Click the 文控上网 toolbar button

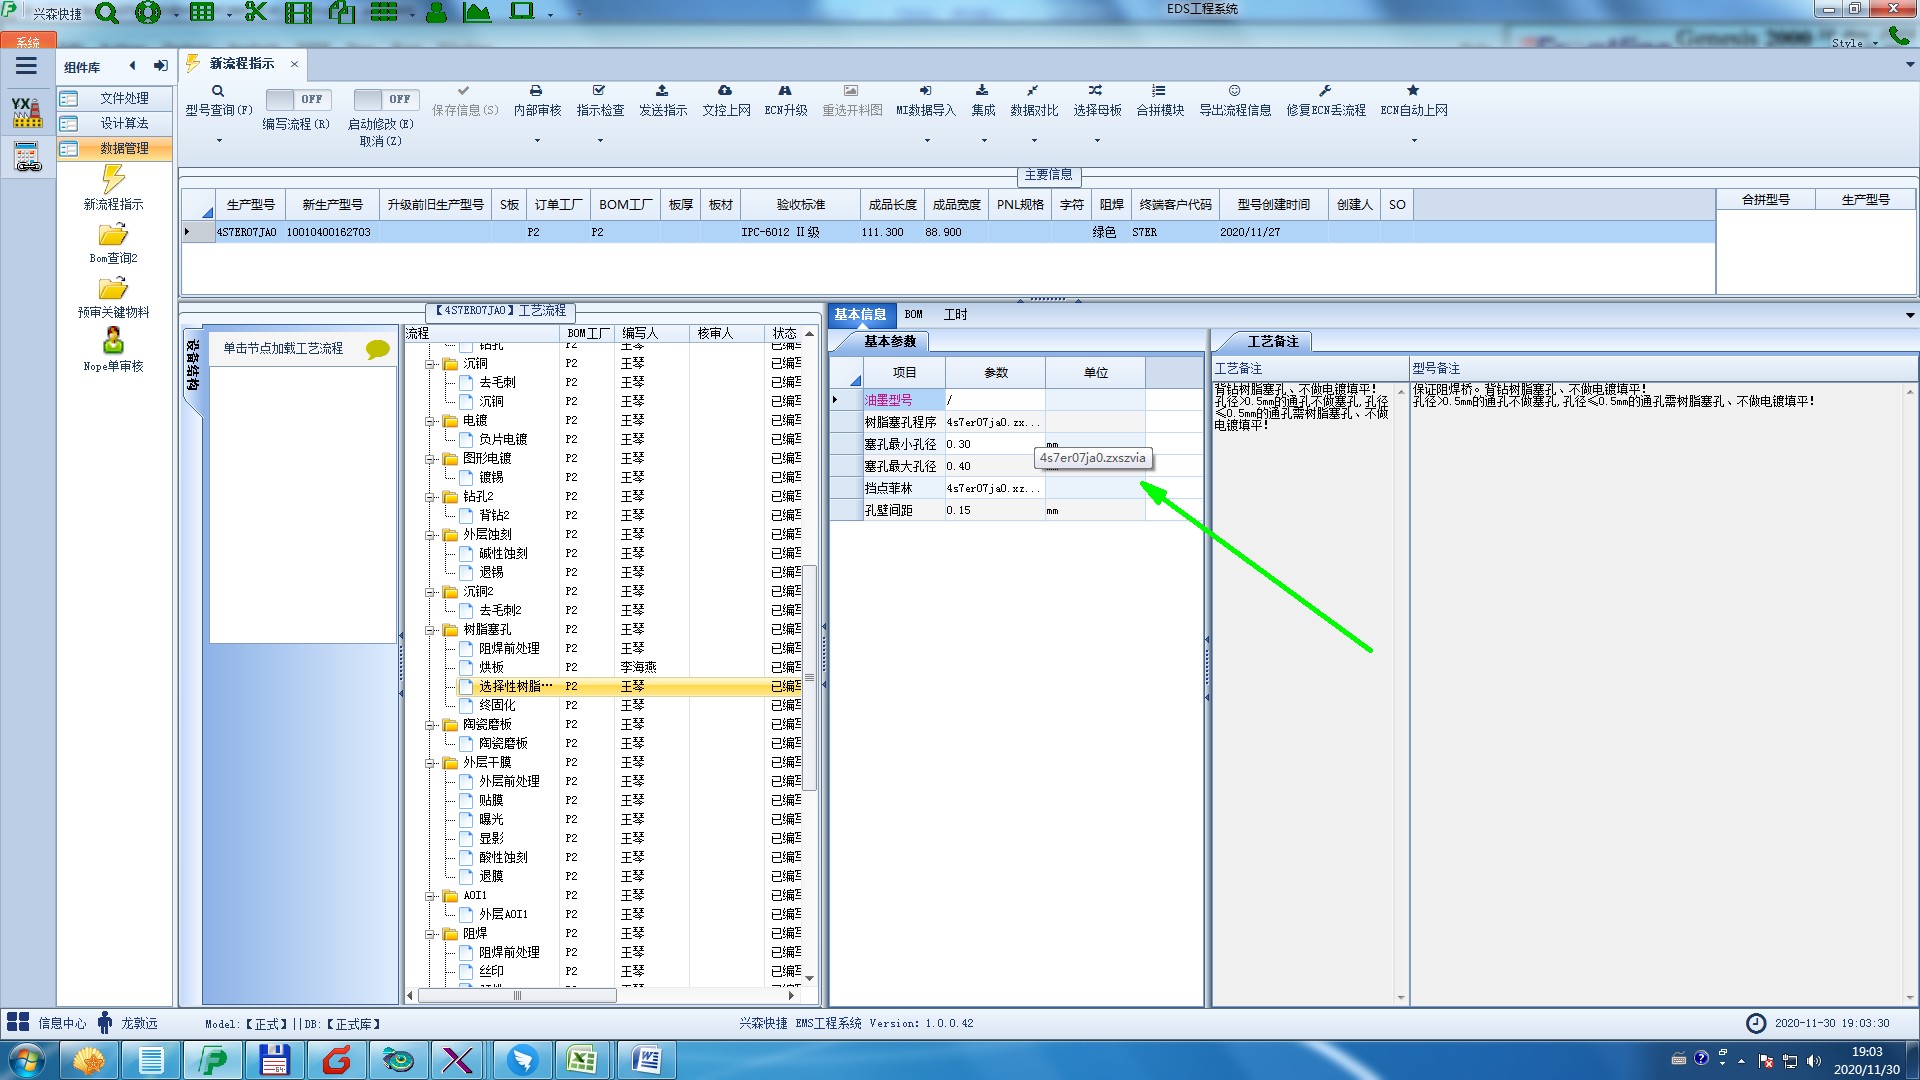(726, 100)
